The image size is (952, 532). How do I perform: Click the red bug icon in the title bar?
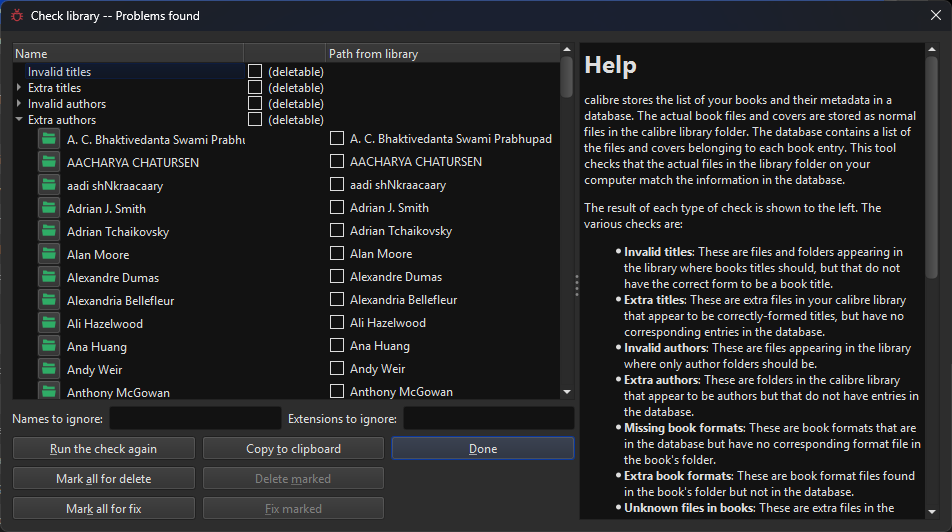tap(16, 16)
